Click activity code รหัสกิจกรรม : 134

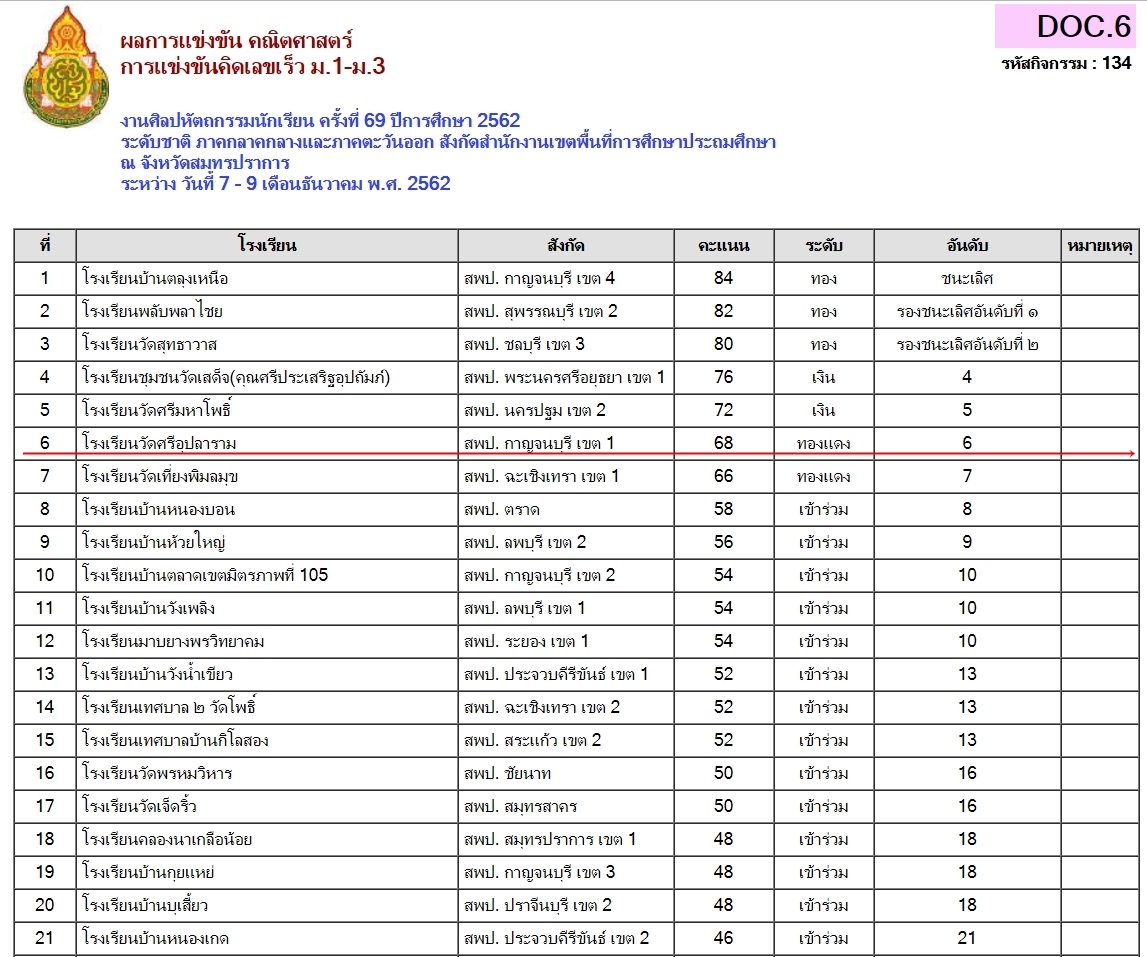click(1067, 64)
